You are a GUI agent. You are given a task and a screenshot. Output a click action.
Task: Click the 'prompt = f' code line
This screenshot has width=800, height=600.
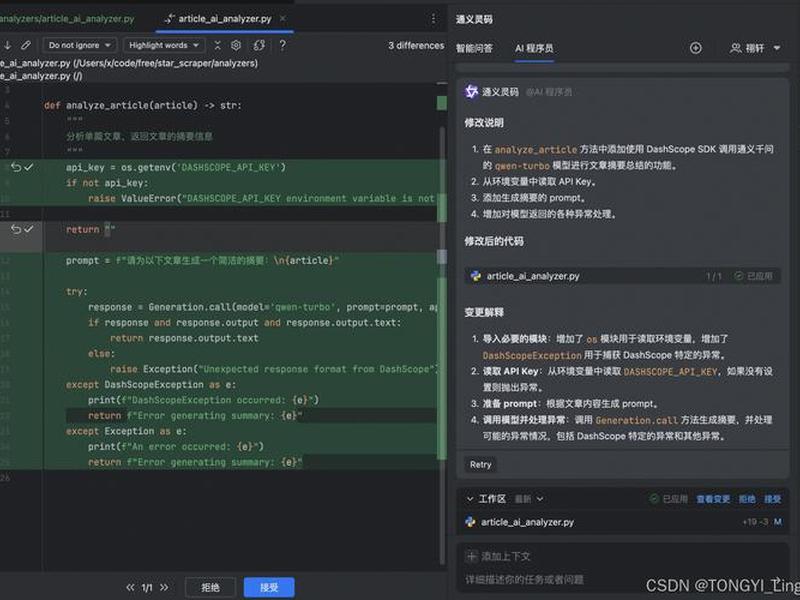[x=203, y=261]
